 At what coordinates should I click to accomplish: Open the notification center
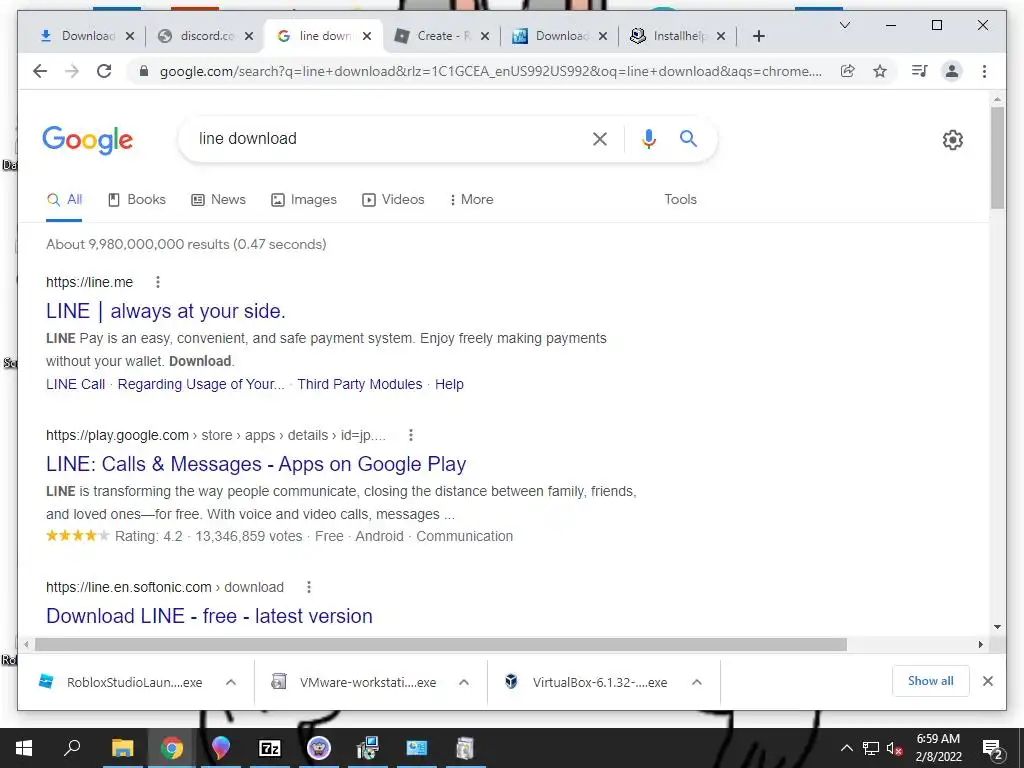[992, 749]
